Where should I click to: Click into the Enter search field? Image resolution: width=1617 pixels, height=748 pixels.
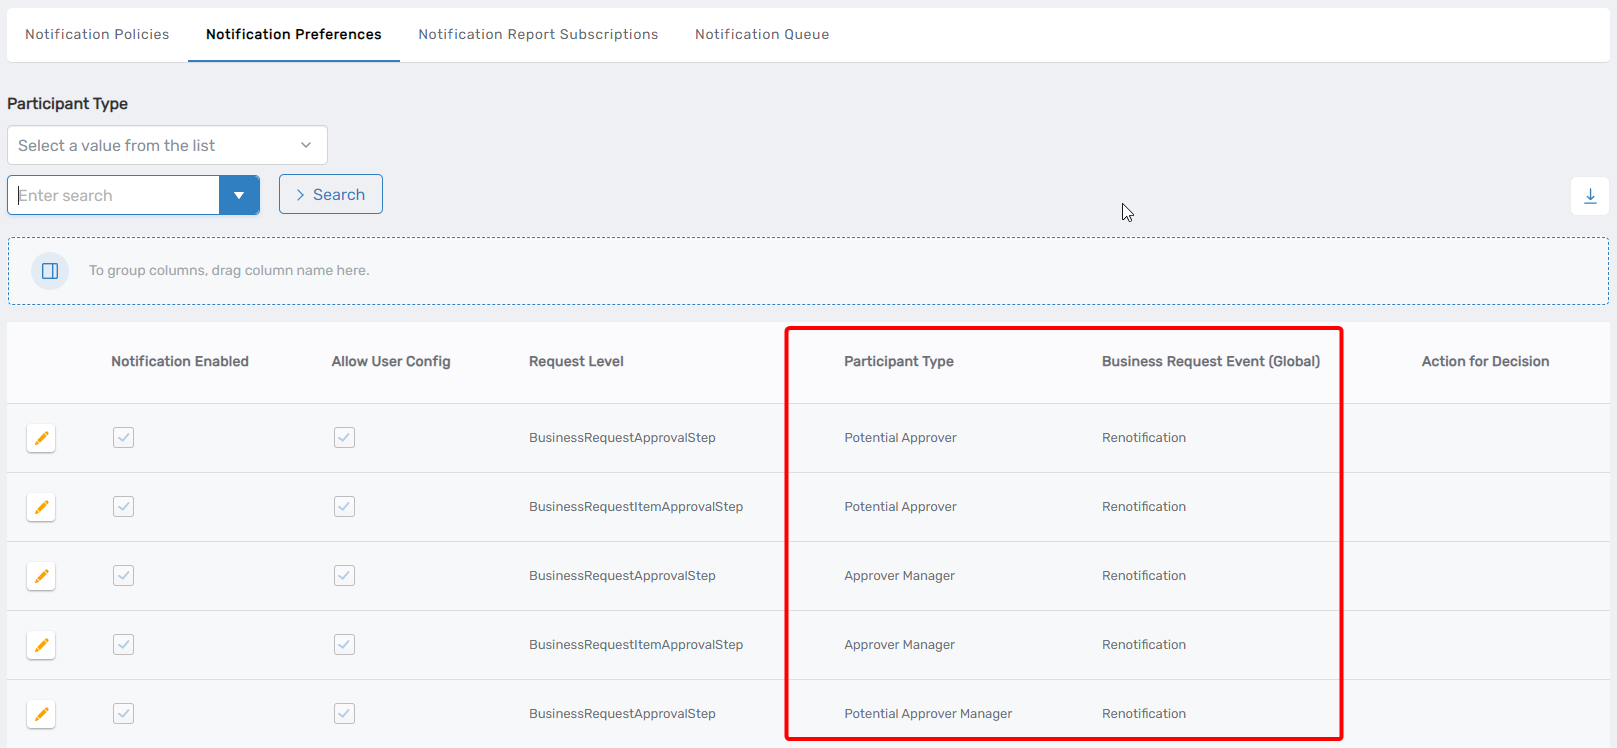[x=114, y=195]
